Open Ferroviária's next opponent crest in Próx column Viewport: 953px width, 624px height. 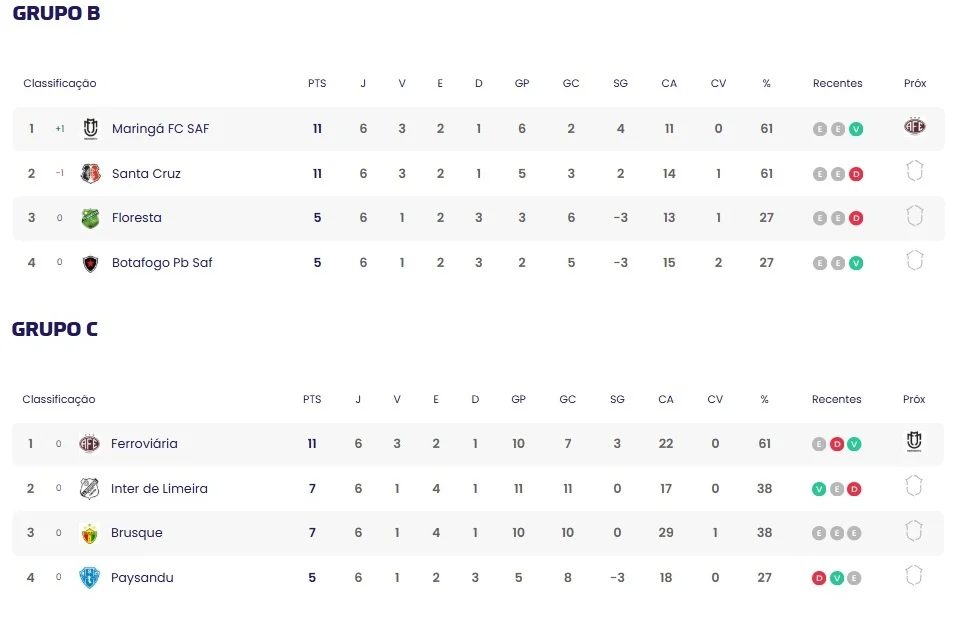[913, 441]
